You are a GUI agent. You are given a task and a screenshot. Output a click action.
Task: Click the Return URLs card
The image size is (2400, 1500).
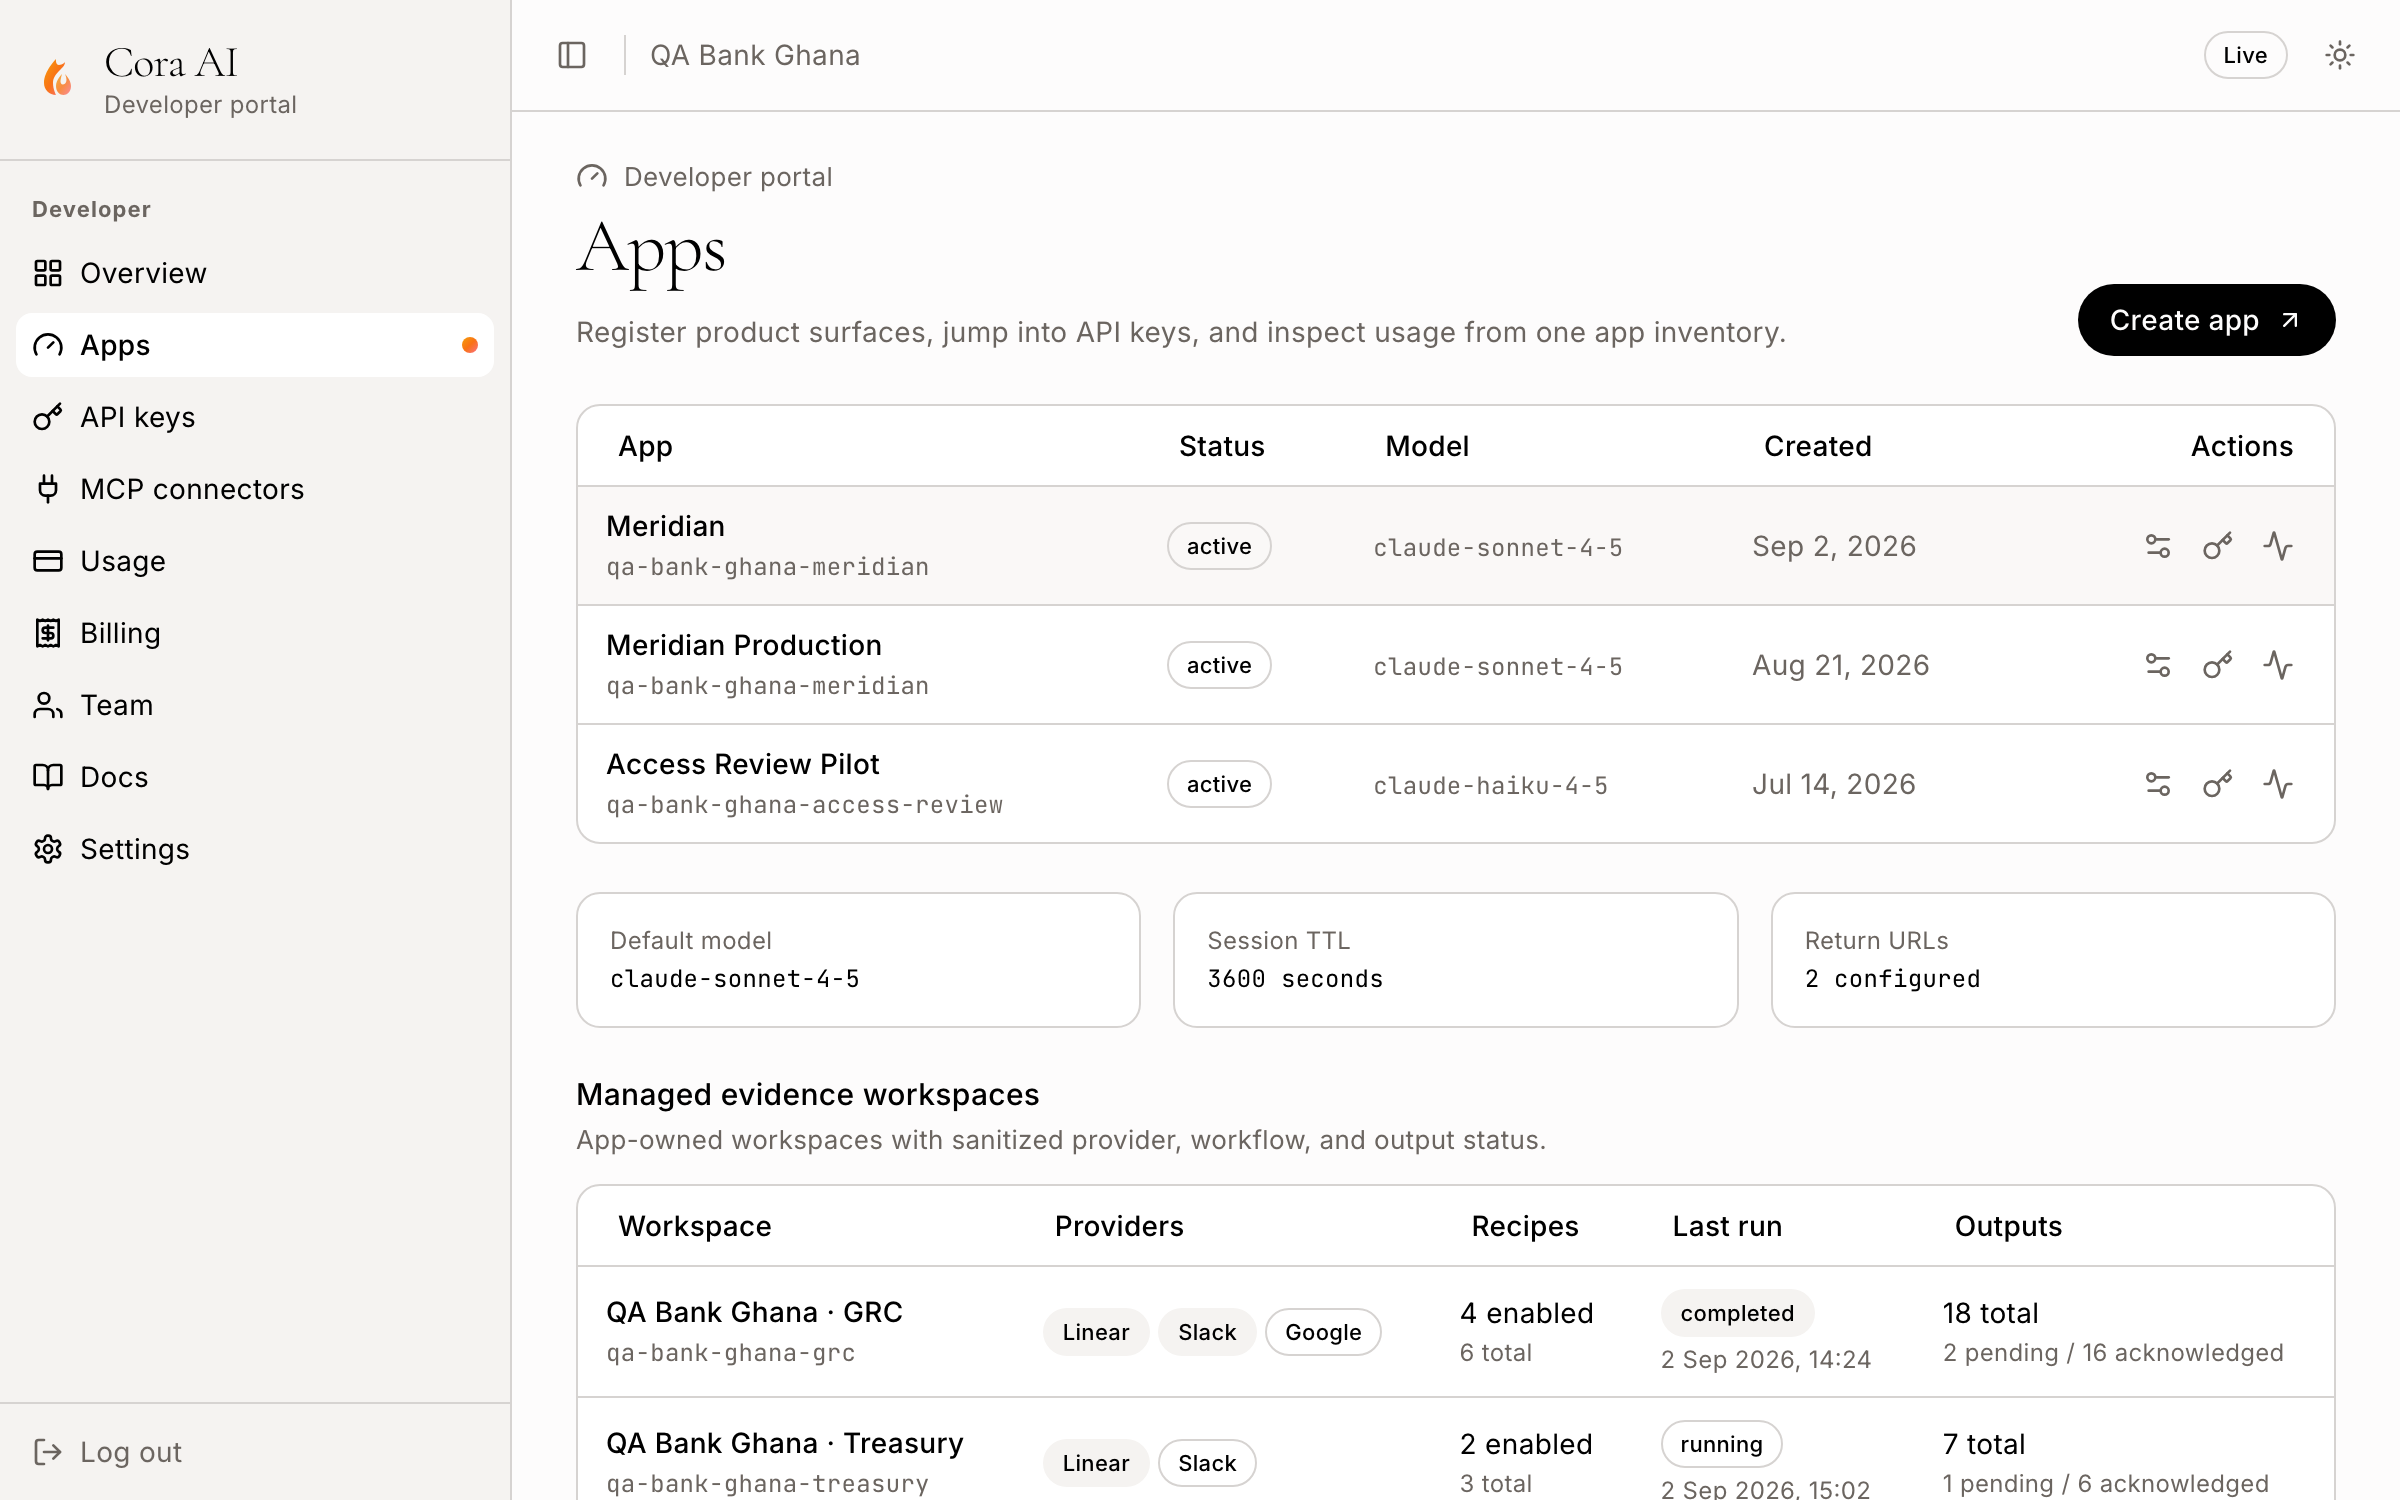pyautogui.click(x=2053, y=960)
